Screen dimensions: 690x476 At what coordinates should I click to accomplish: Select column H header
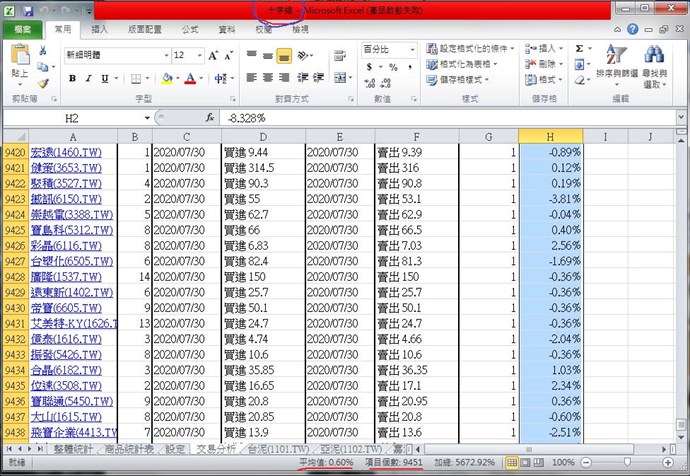550,135
